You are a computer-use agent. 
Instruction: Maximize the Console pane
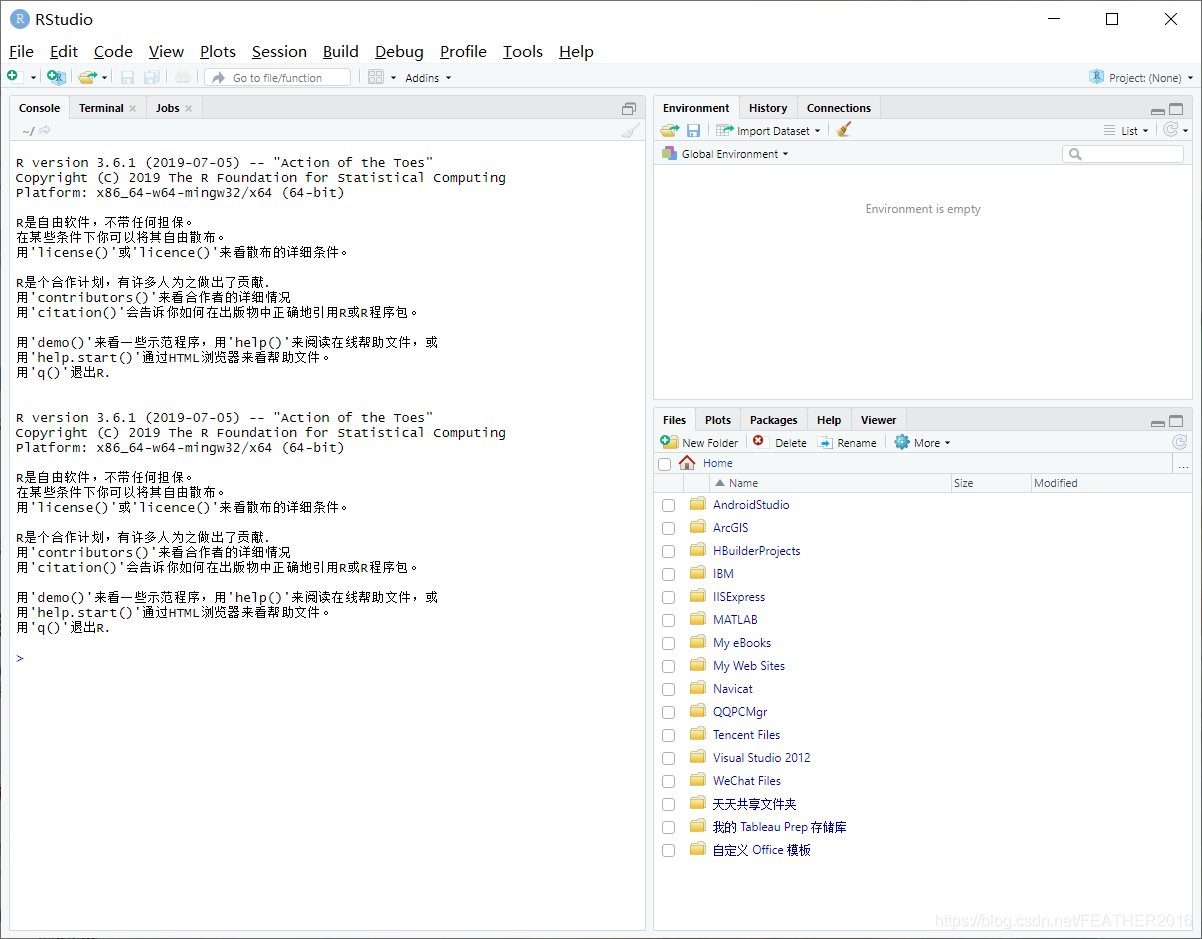click(x=629, y=108)
